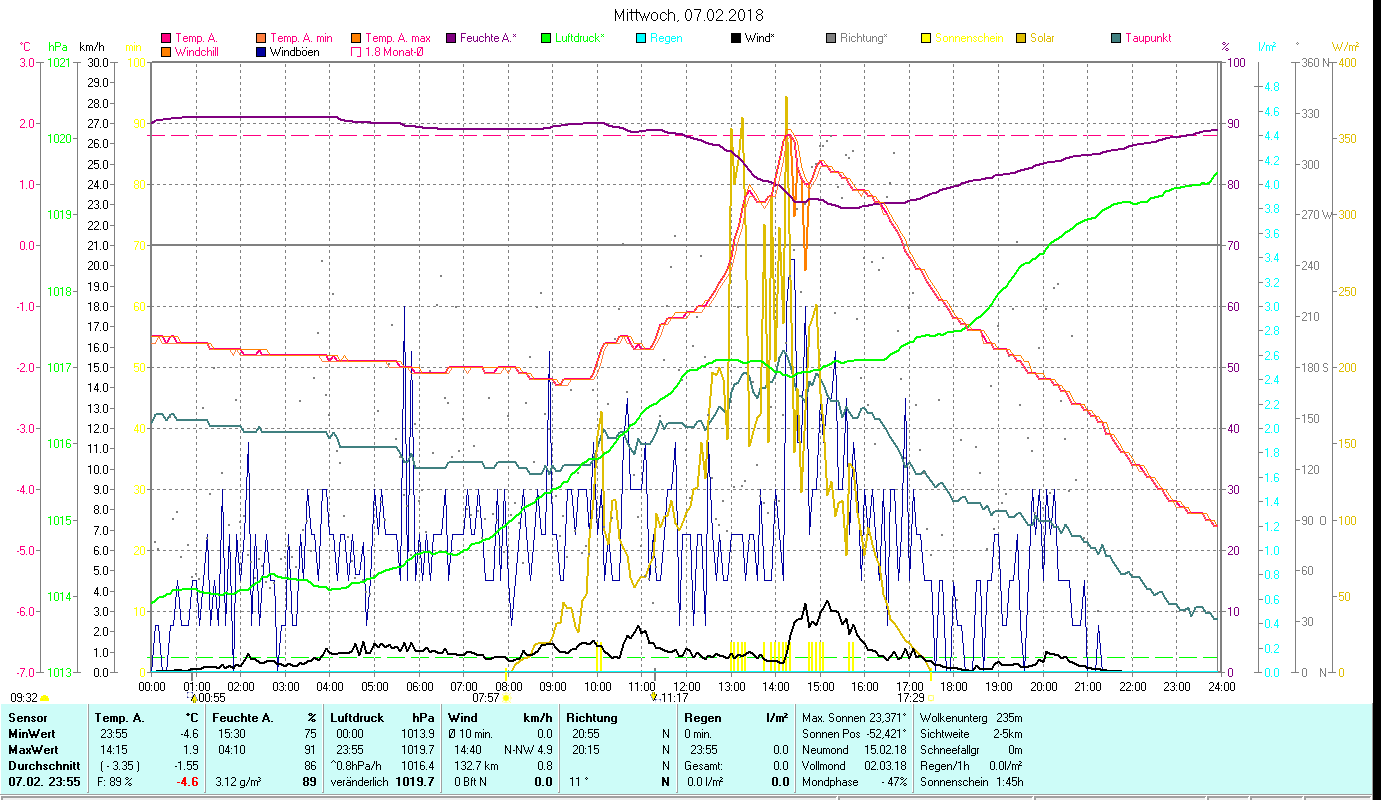Screen dimensions: 1381x800
Task: Click the black Wind legend swatch
Action: [735, 38]
